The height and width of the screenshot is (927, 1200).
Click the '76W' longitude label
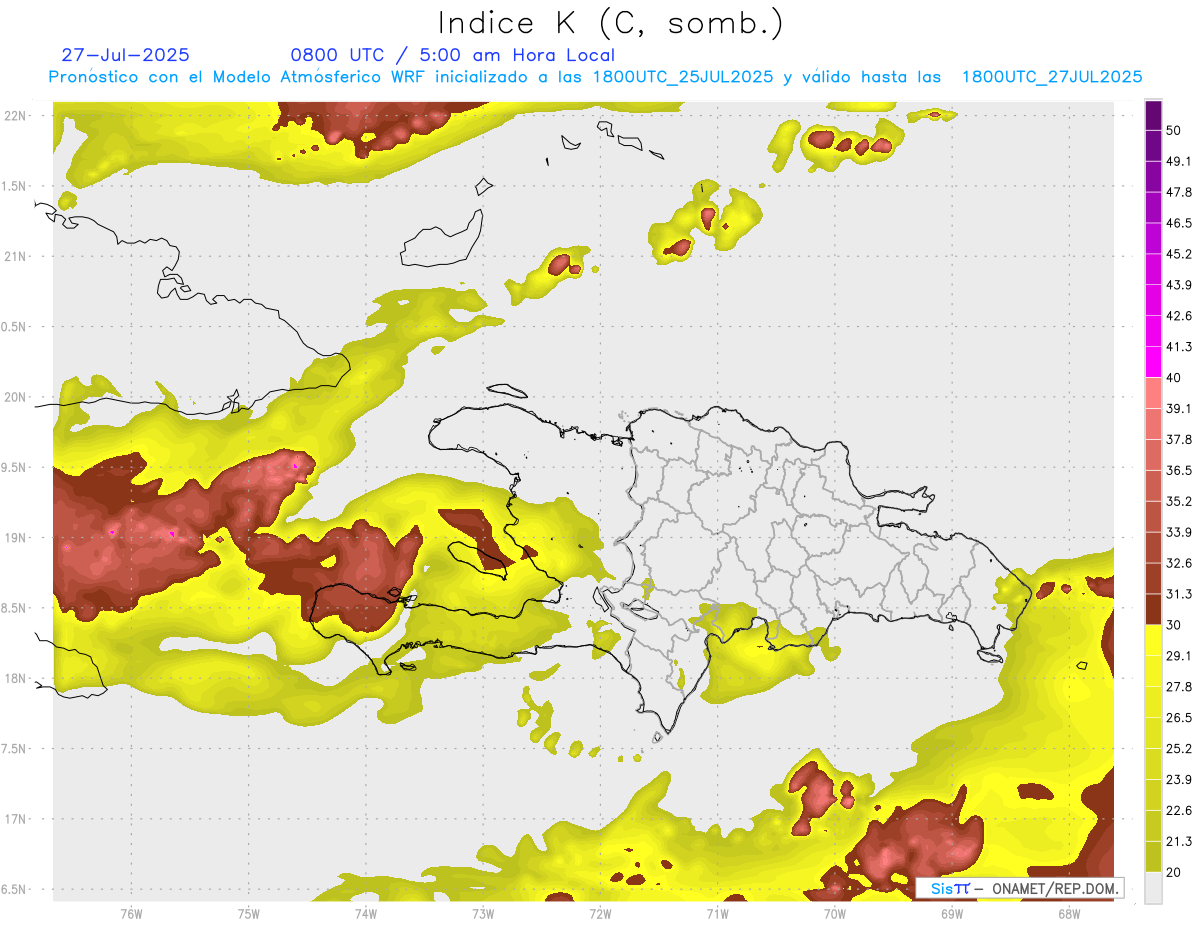coord(131,914)
